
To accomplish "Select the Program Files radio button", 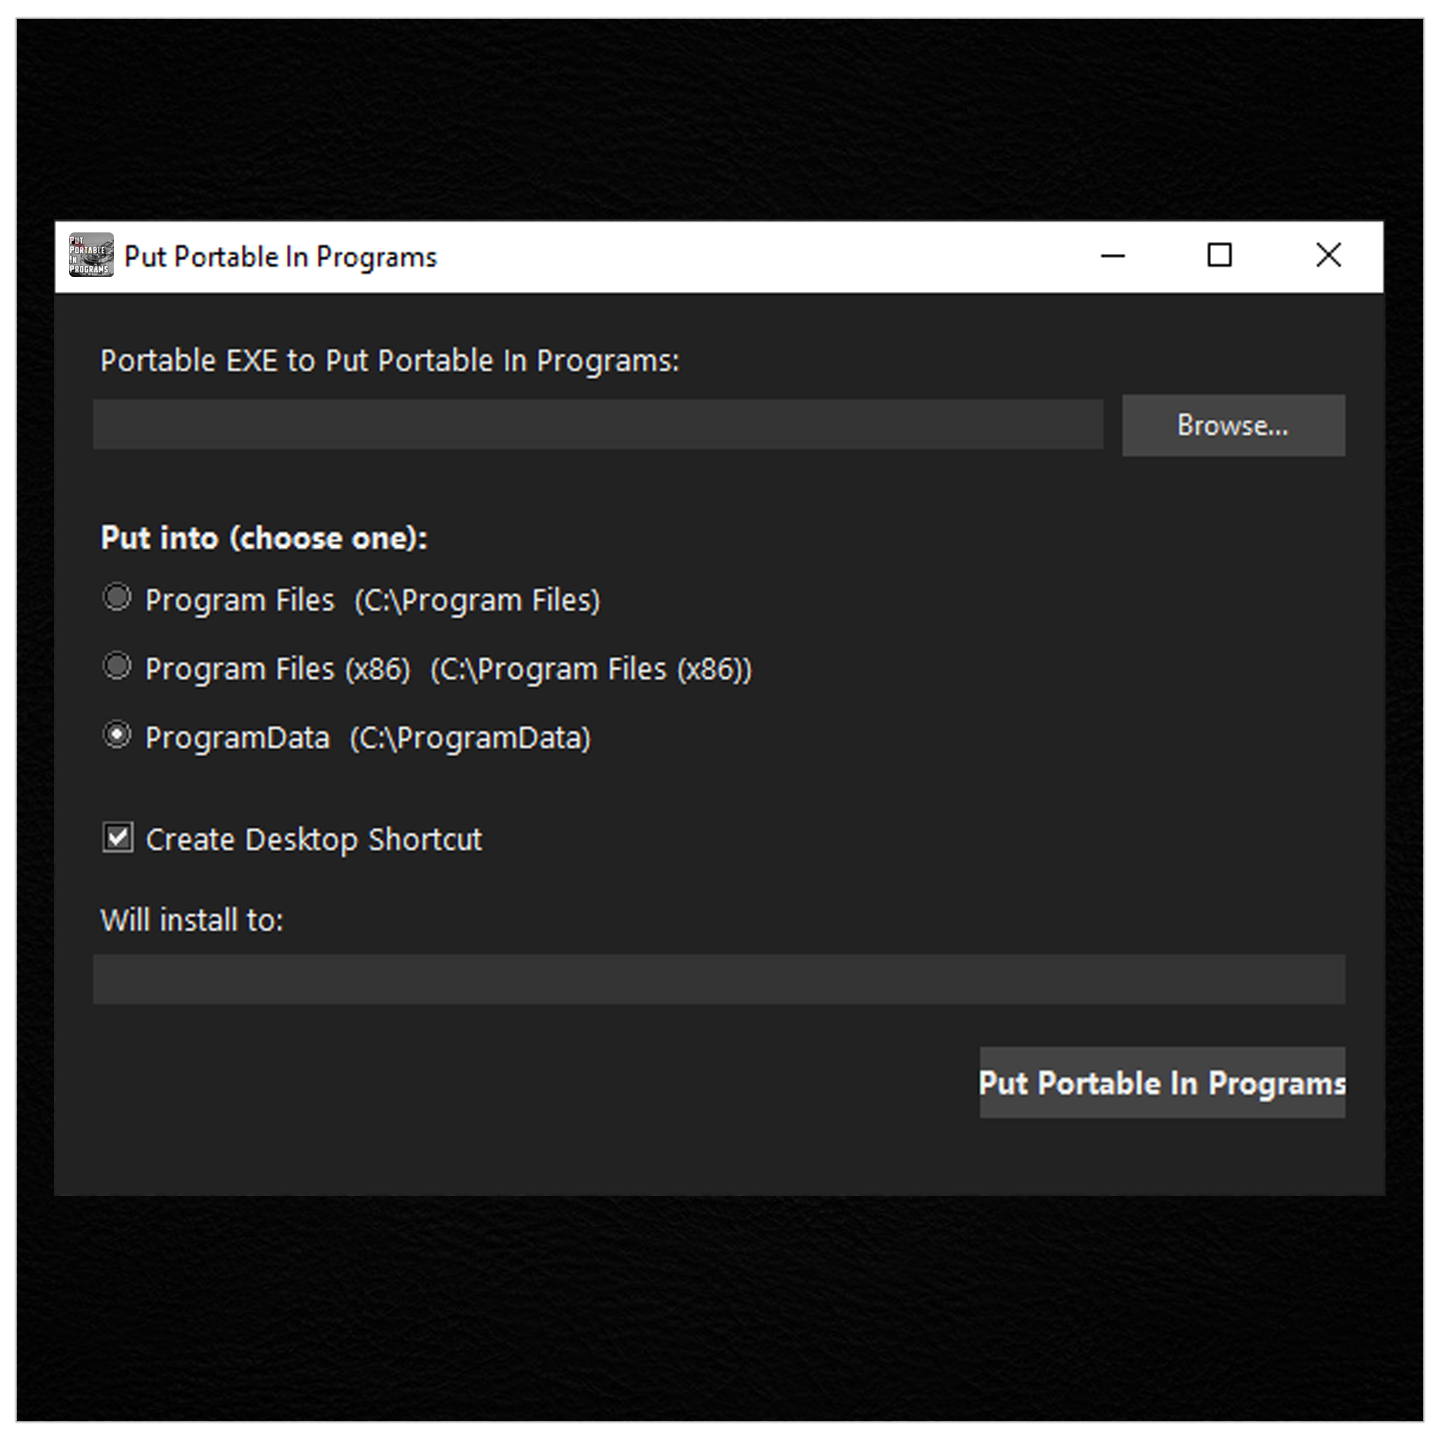I will 118,598.
